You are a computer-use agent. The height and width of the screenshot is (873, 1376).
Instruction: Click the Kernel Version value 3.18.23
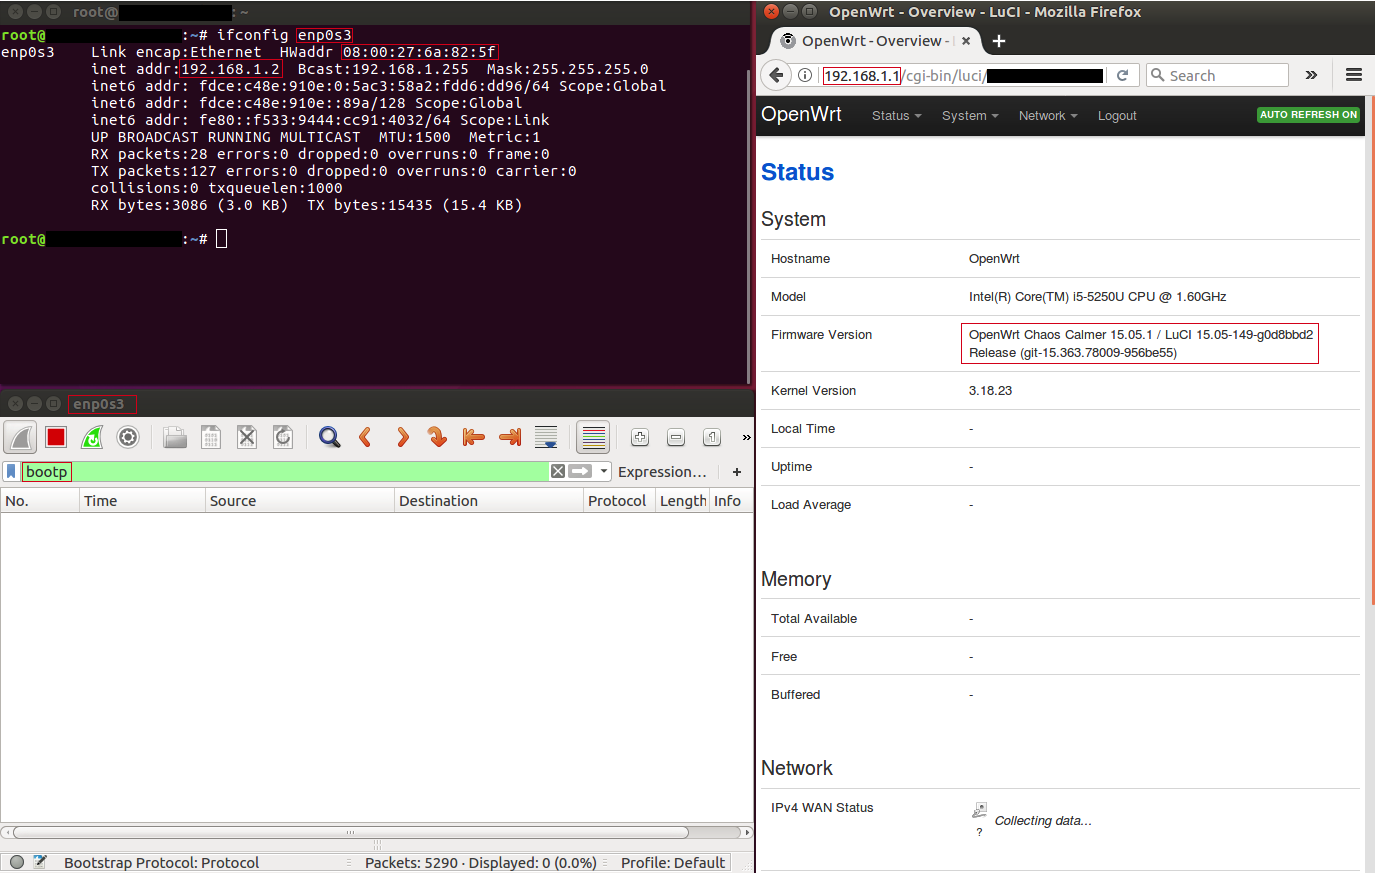coord(990,391)
